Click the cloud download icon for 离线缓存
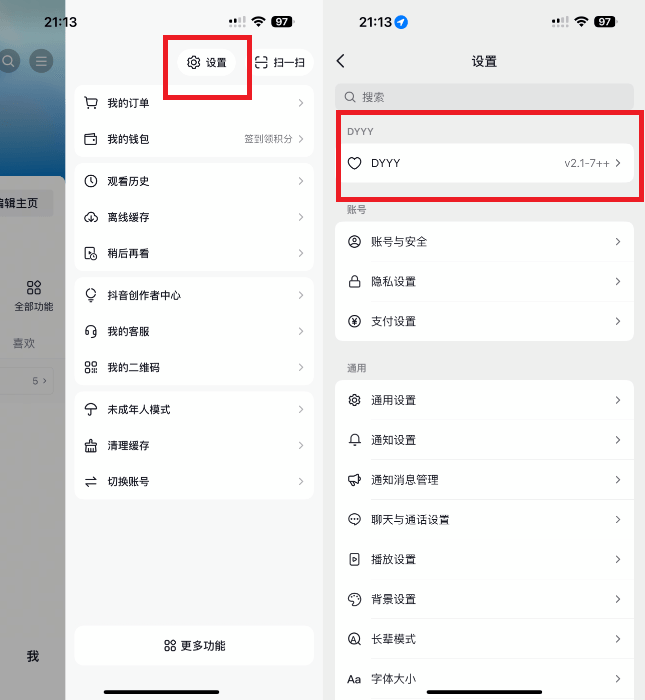 click(x=91, y=217)
